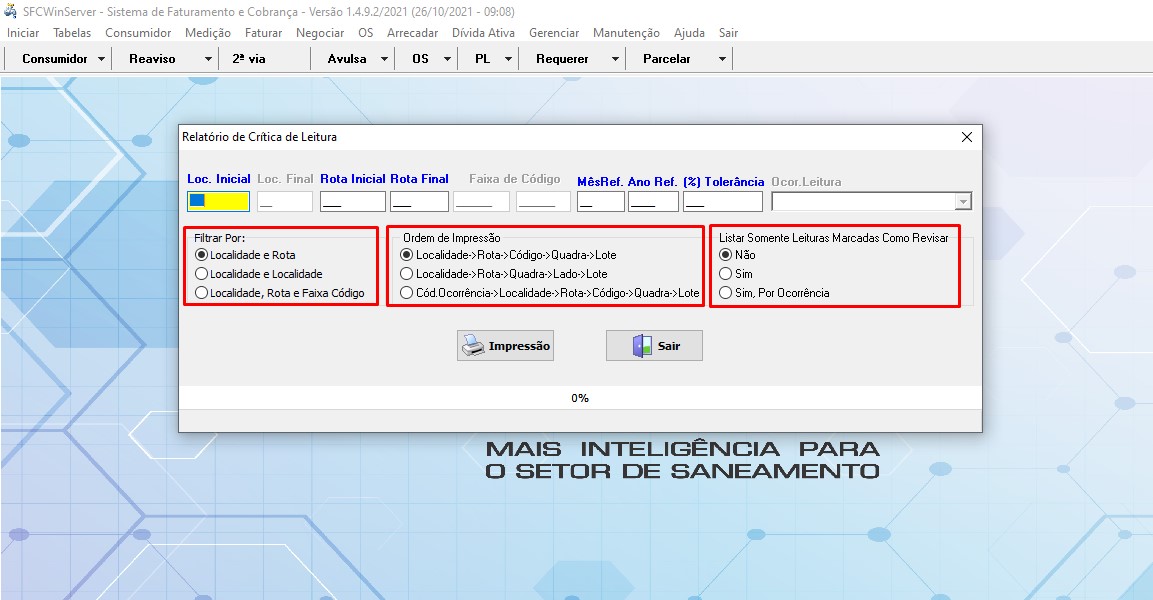Select 'Sim, Por Ocorrência' radio option
This screenshot has width=1153, height=600.
click(726, 293)
